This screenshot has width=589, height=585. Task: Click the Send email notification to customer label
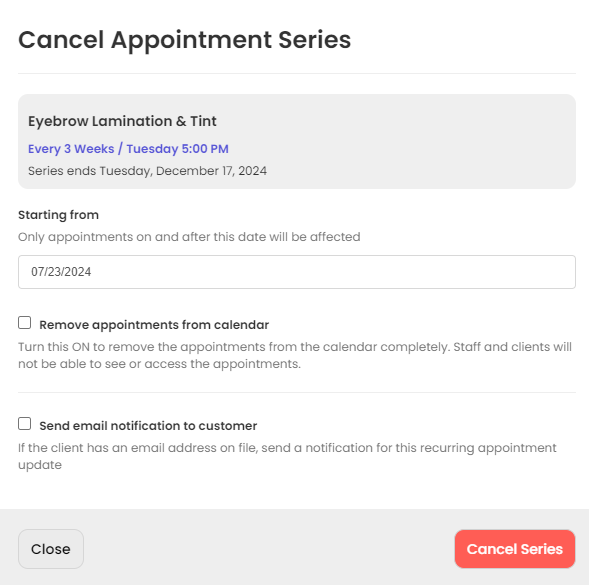click(148, 426)
